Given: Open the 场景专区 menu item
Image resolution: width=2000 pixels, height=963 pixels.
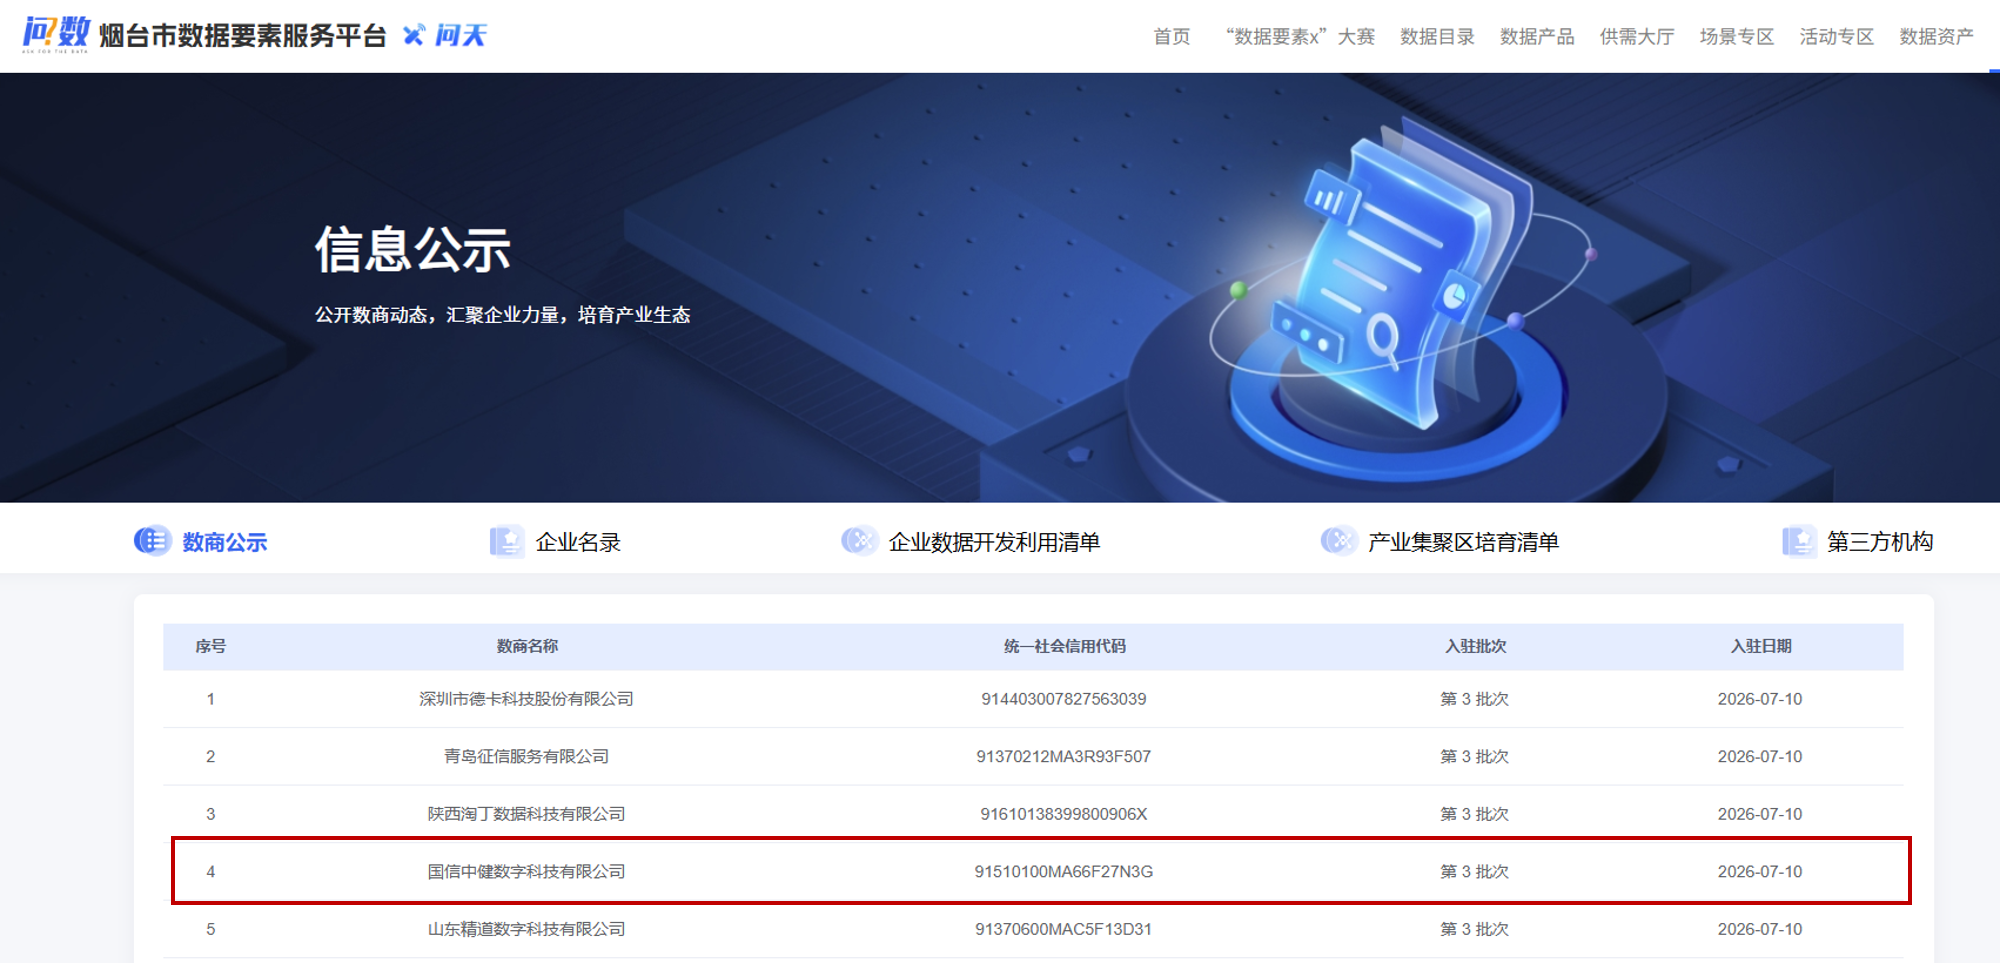Looking at the screenshot, I should click(1737, 37).
